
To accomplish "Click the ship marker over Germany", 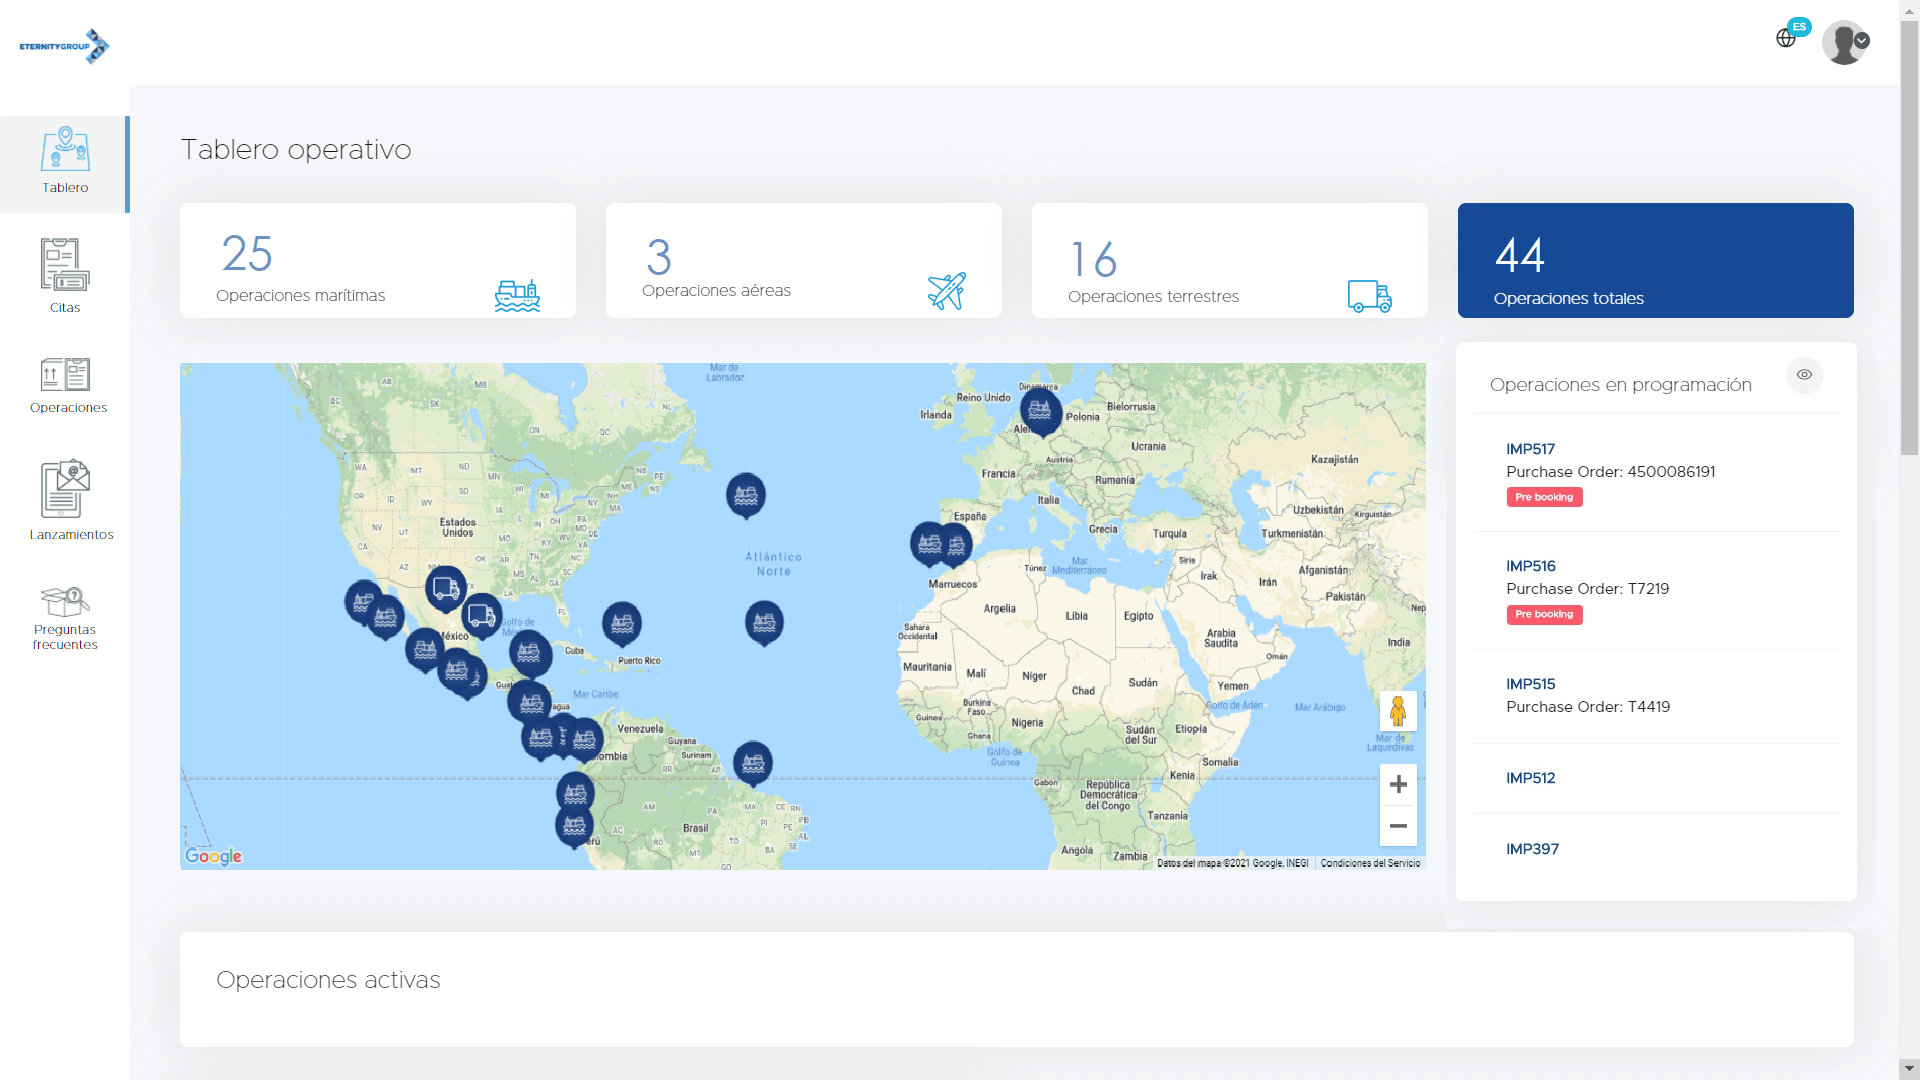I will [1040, 412].
